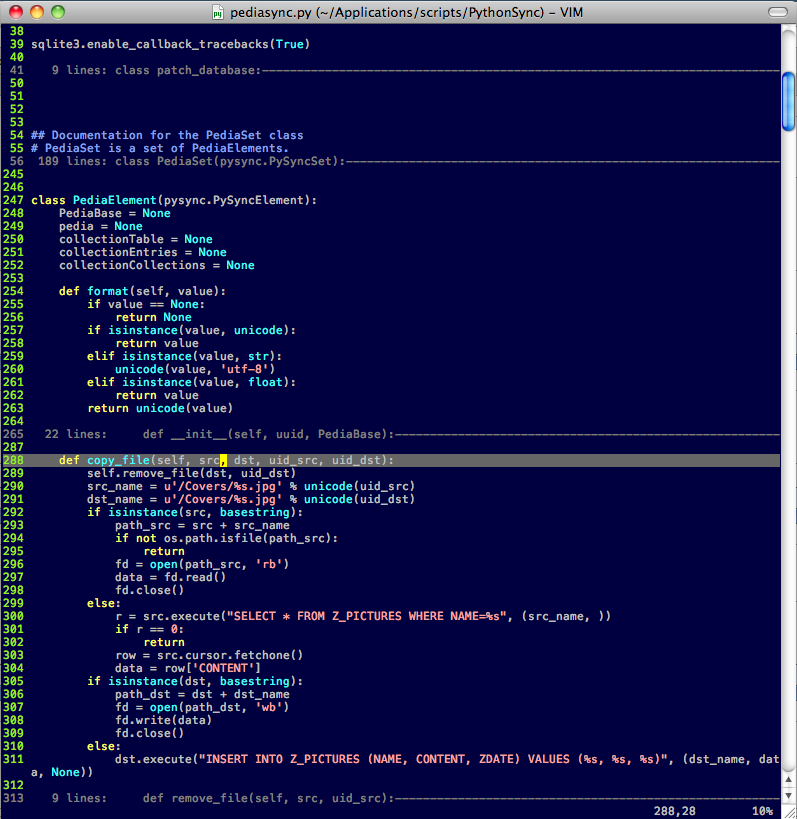
Task: Click the window resize grip corner
Action: coord(788,810)
